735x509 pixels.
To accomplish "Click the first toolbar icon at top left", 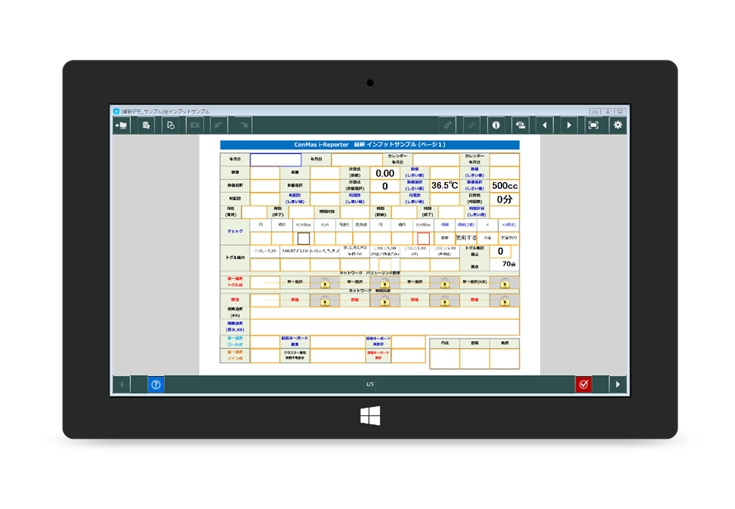I will pos(121,125).
